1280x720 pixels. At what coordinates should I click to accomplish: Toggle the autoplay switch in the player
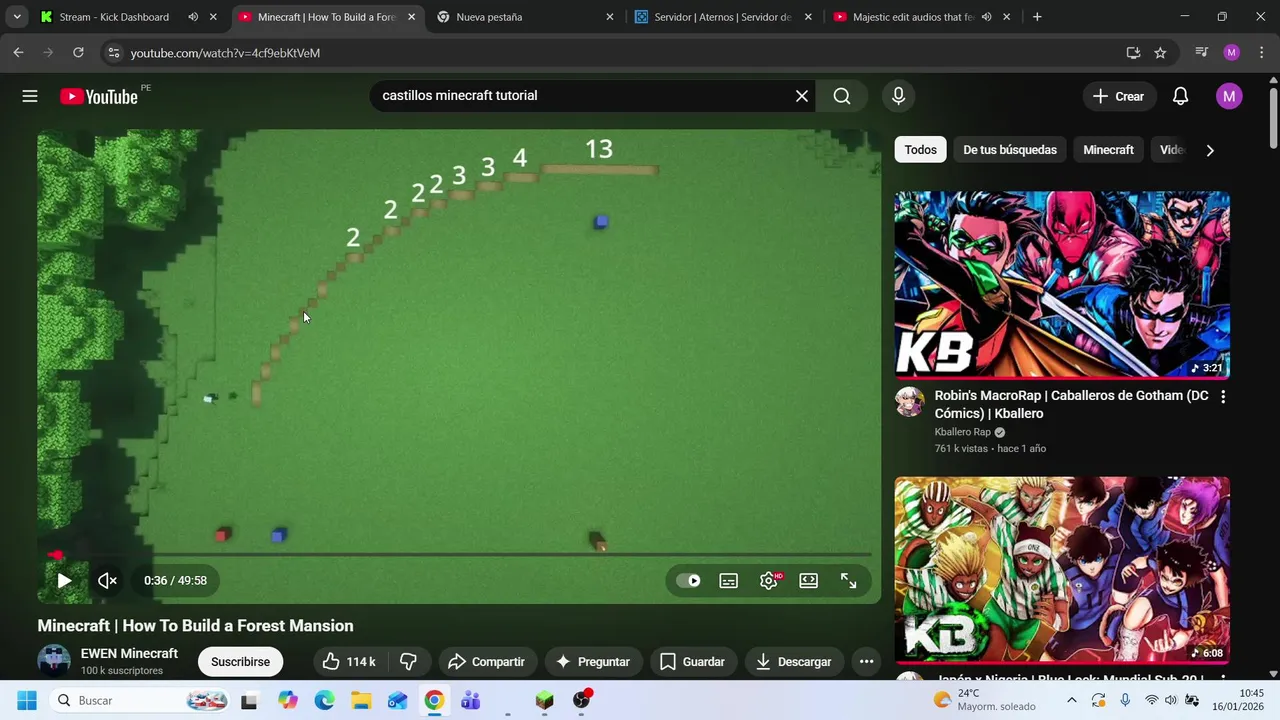pyautogui.click(x=688, y=580)
